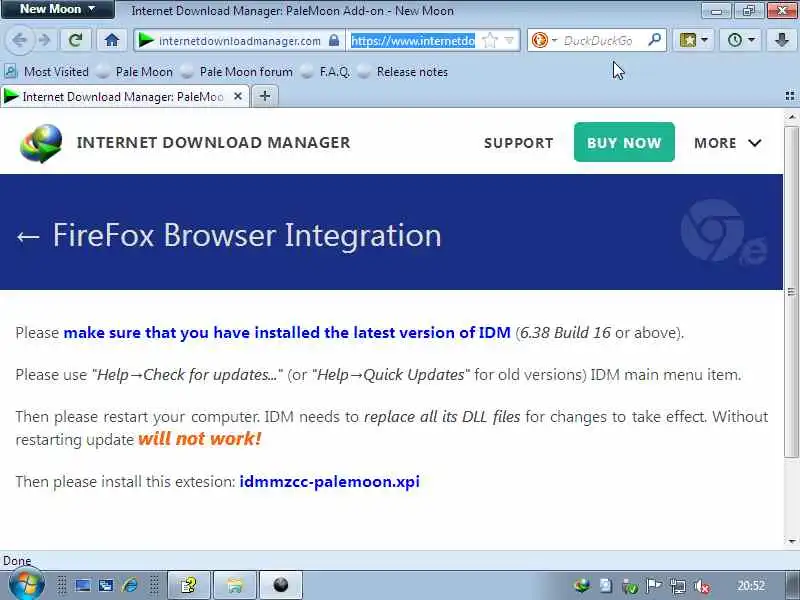
Task: Click the muted volume tray icon
Action: (x=702, y=586)
